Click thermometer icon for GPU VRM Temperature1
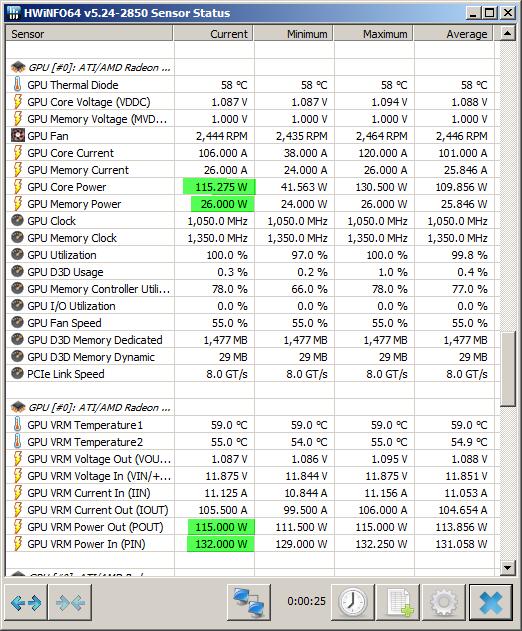Screen dimensions: 522x631 [17, 425]
